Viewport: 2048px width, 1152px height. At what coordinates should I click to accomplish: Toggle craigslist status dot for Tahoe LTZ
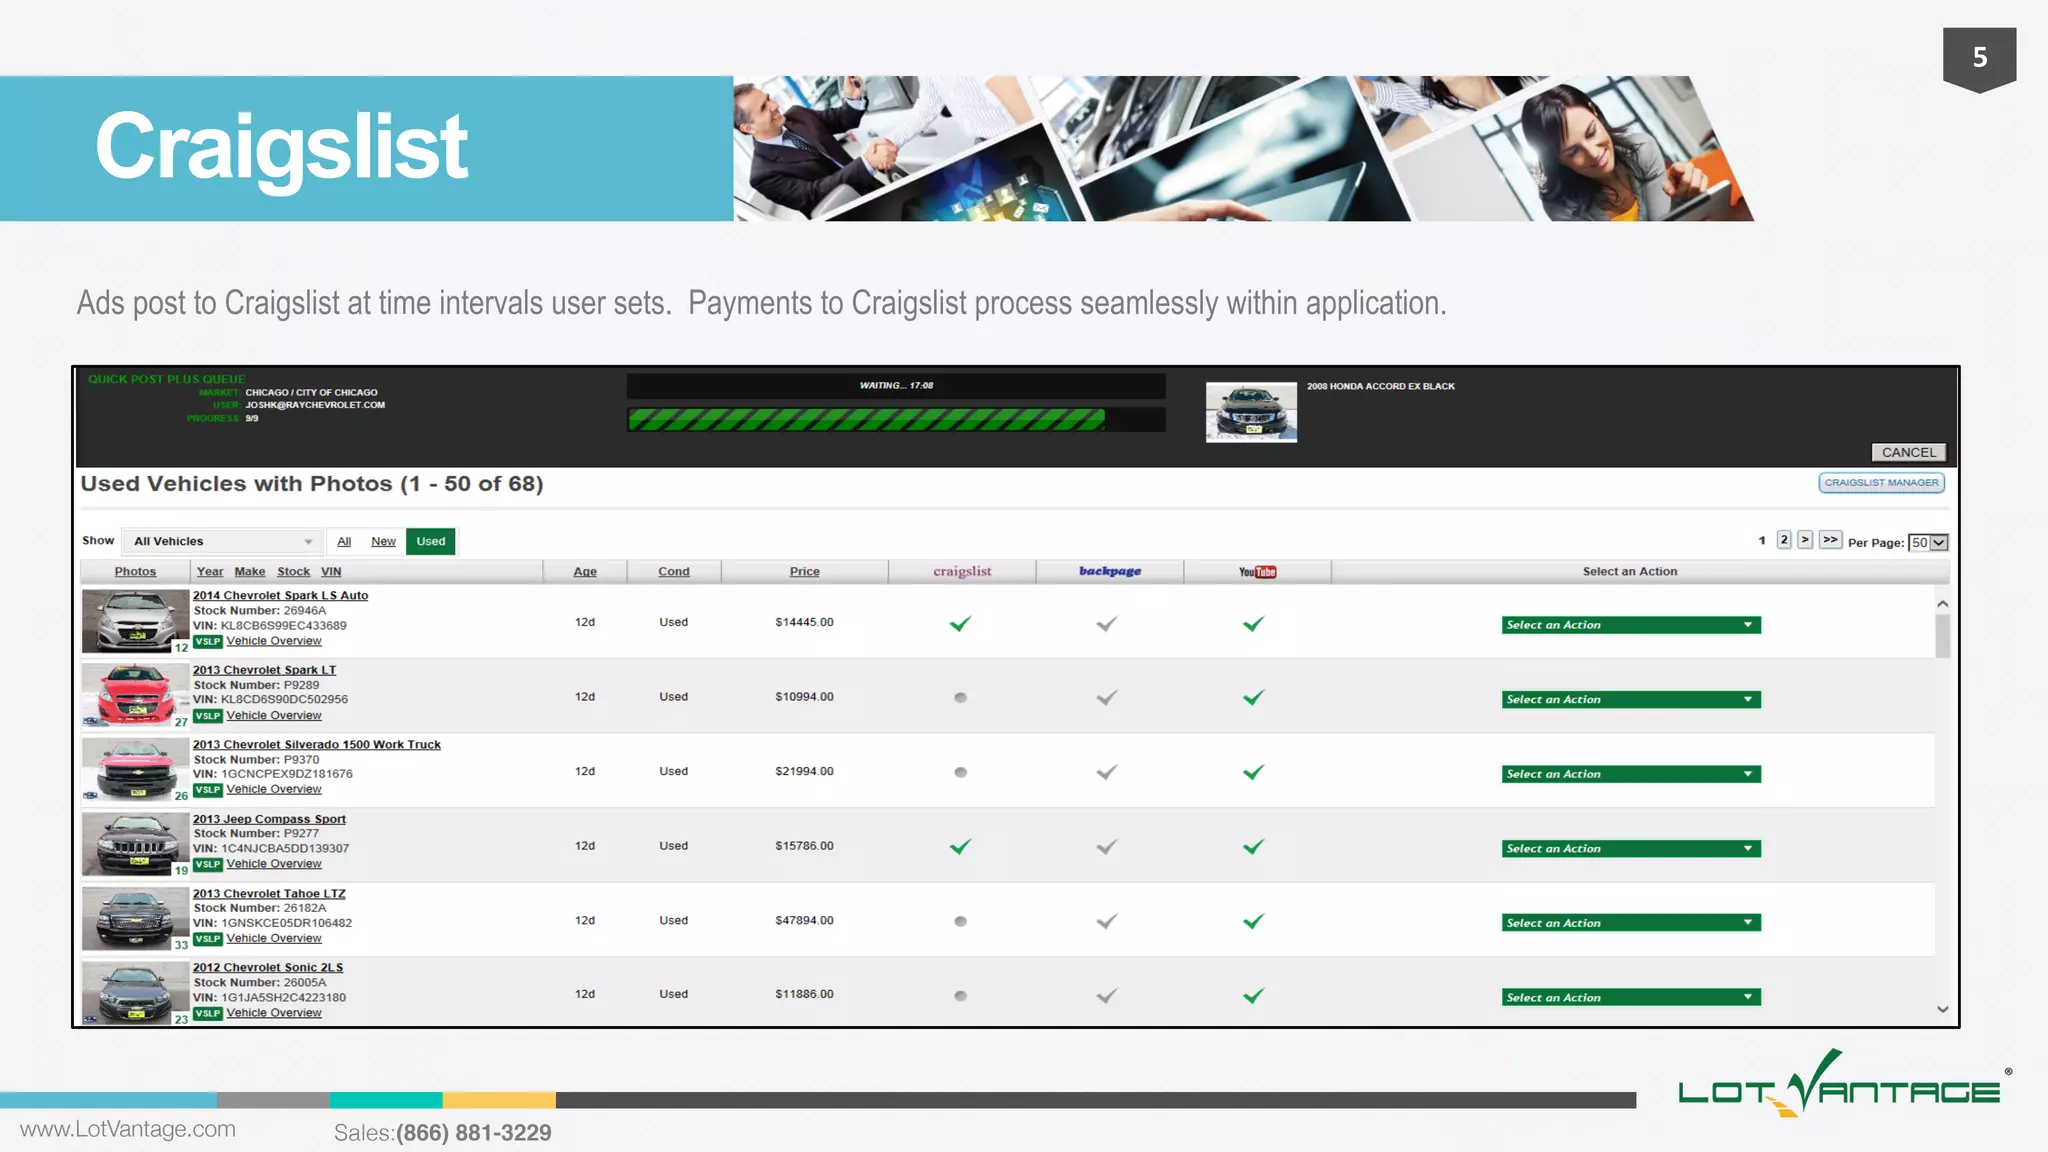coord(960,921)
